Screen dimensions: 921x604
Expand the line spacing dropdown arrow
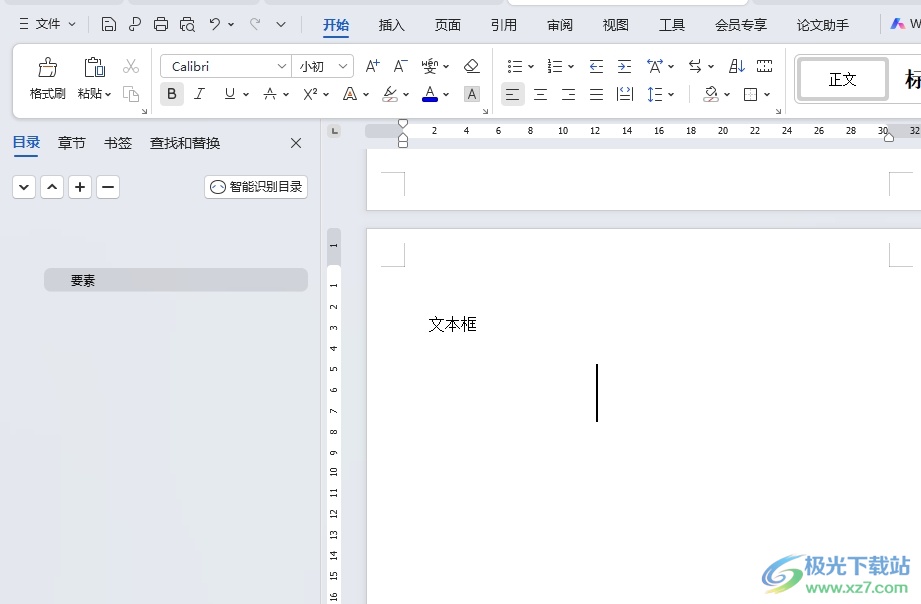click(x=671, y=94)
